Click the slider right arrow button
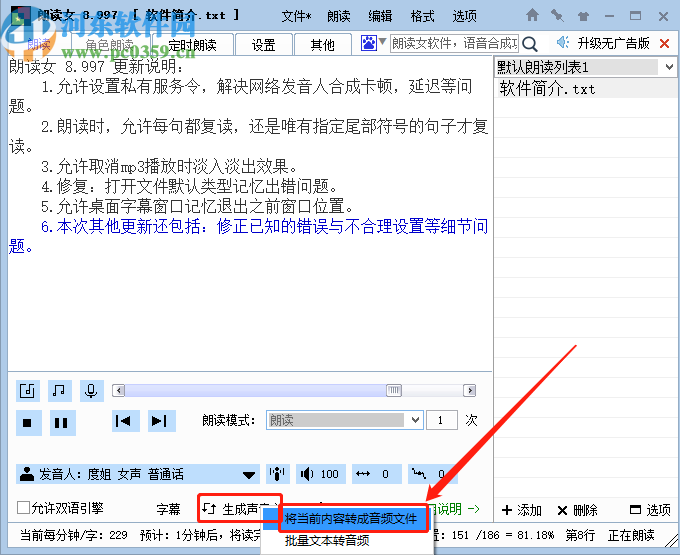This screenshot has width=680, height=555. coord(469,390)
